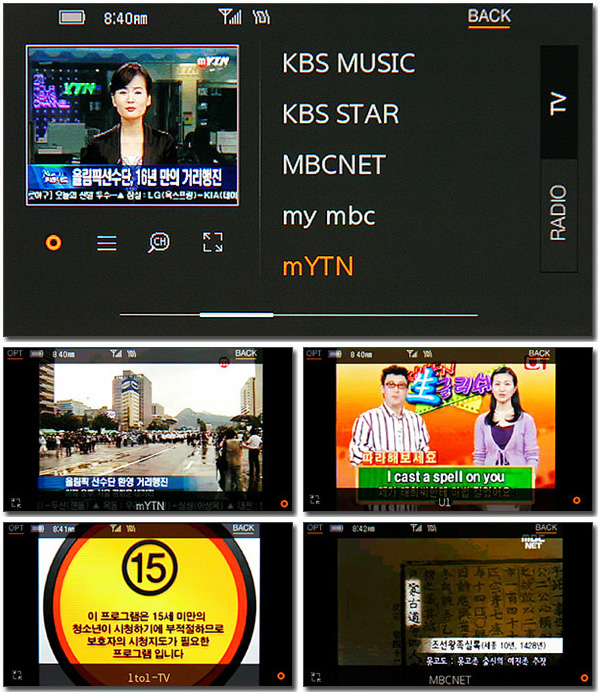Tap record dot on U1 fullscreen view
Screen dimensions: 600x696
click(x=576, y=500)
